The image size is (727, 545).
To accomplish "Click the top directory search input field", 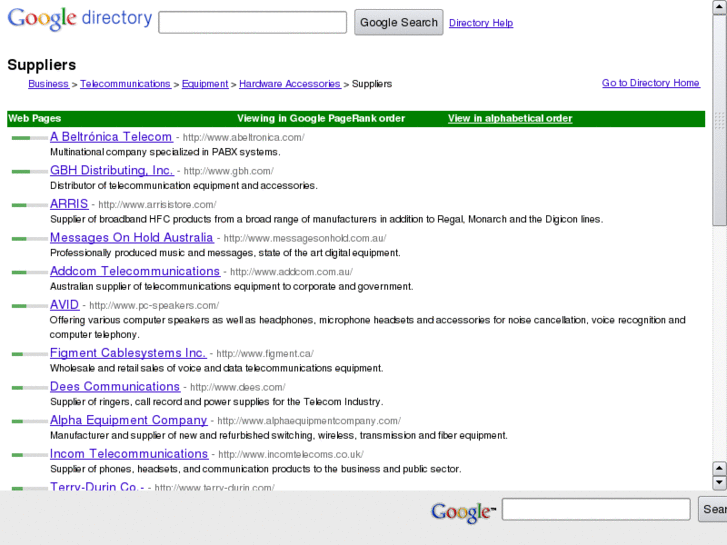I will click(252, 22).
